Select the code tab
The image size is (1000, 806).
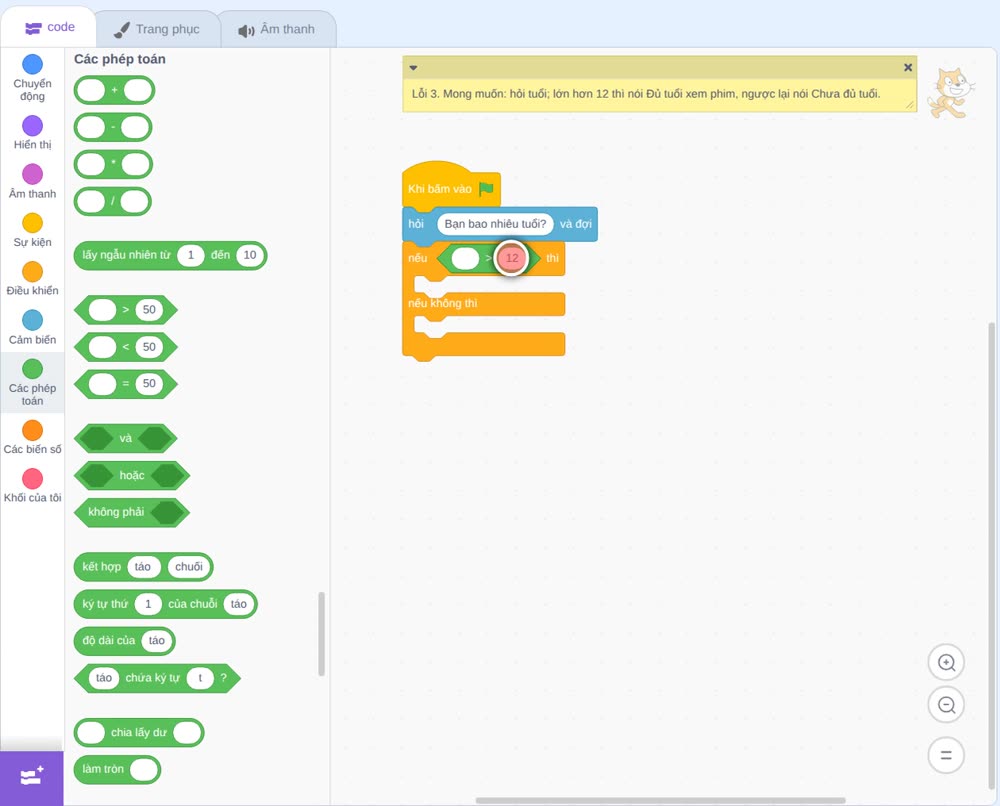(50, 27)
